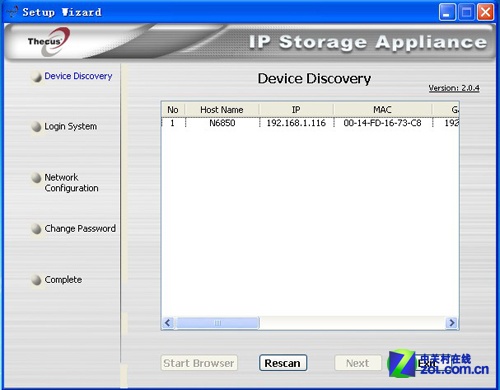The height and width of the screenshot is (390, 500).
Task: Click the Thecus logo icon
Action: pyautogui.click(x=49, y=42)
